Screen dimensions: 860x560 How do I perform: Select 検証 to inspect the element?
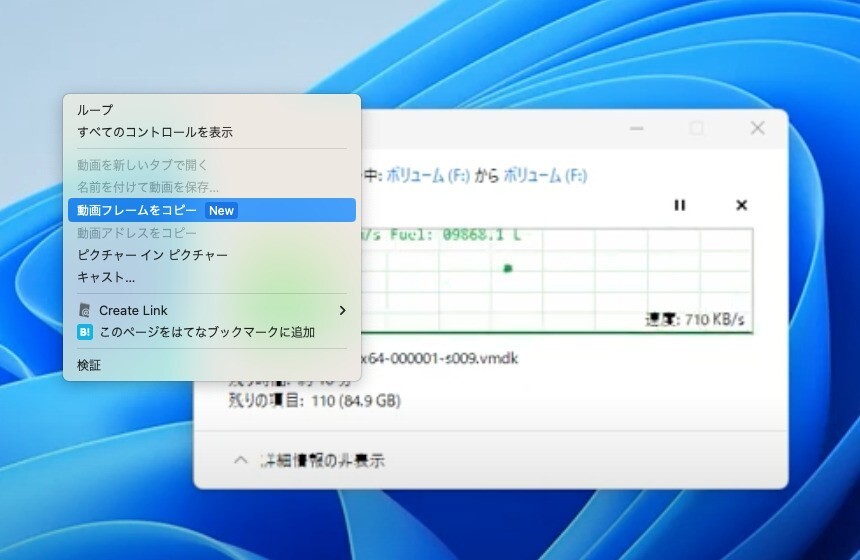point(212,365)
